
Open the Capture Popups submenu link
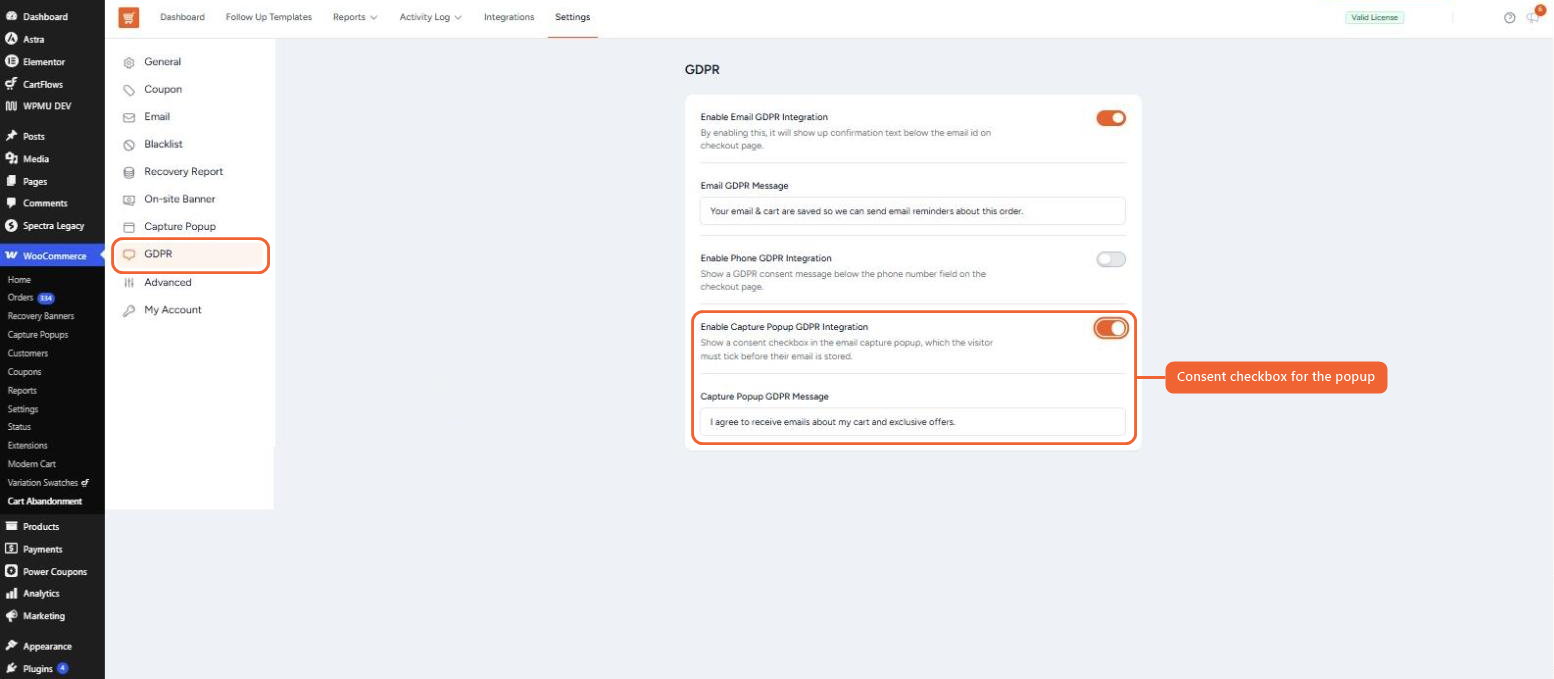pyautogui.click(x=38, y=335)
